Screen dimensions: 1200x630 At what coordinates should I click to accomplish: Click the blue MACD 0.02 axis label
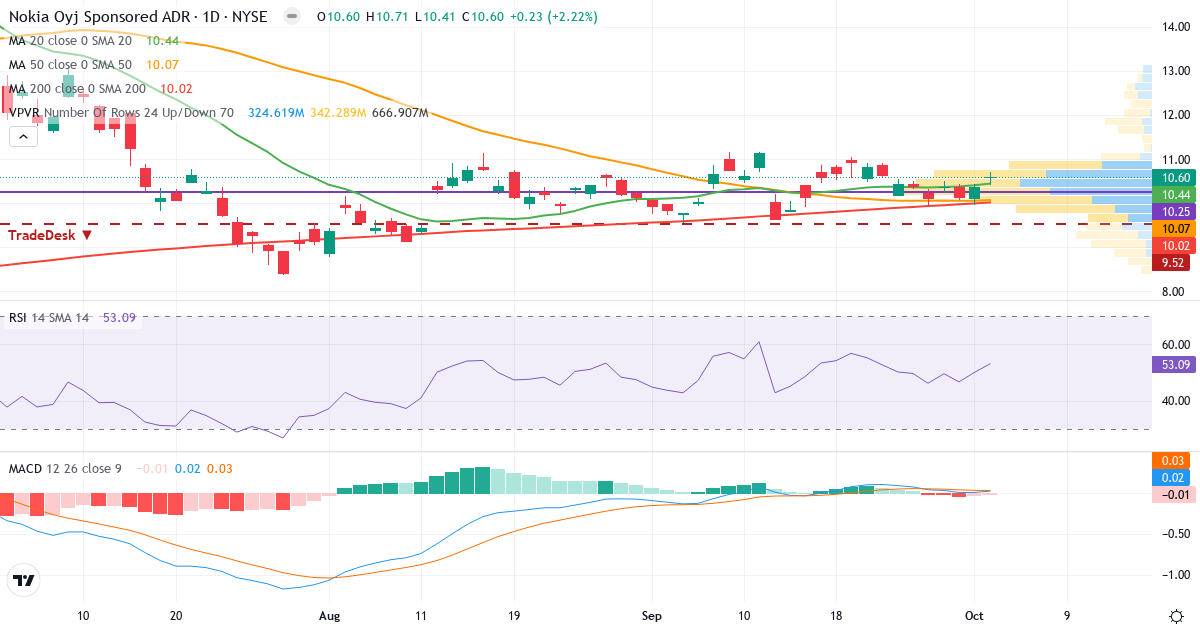[x=1169, y=477]
